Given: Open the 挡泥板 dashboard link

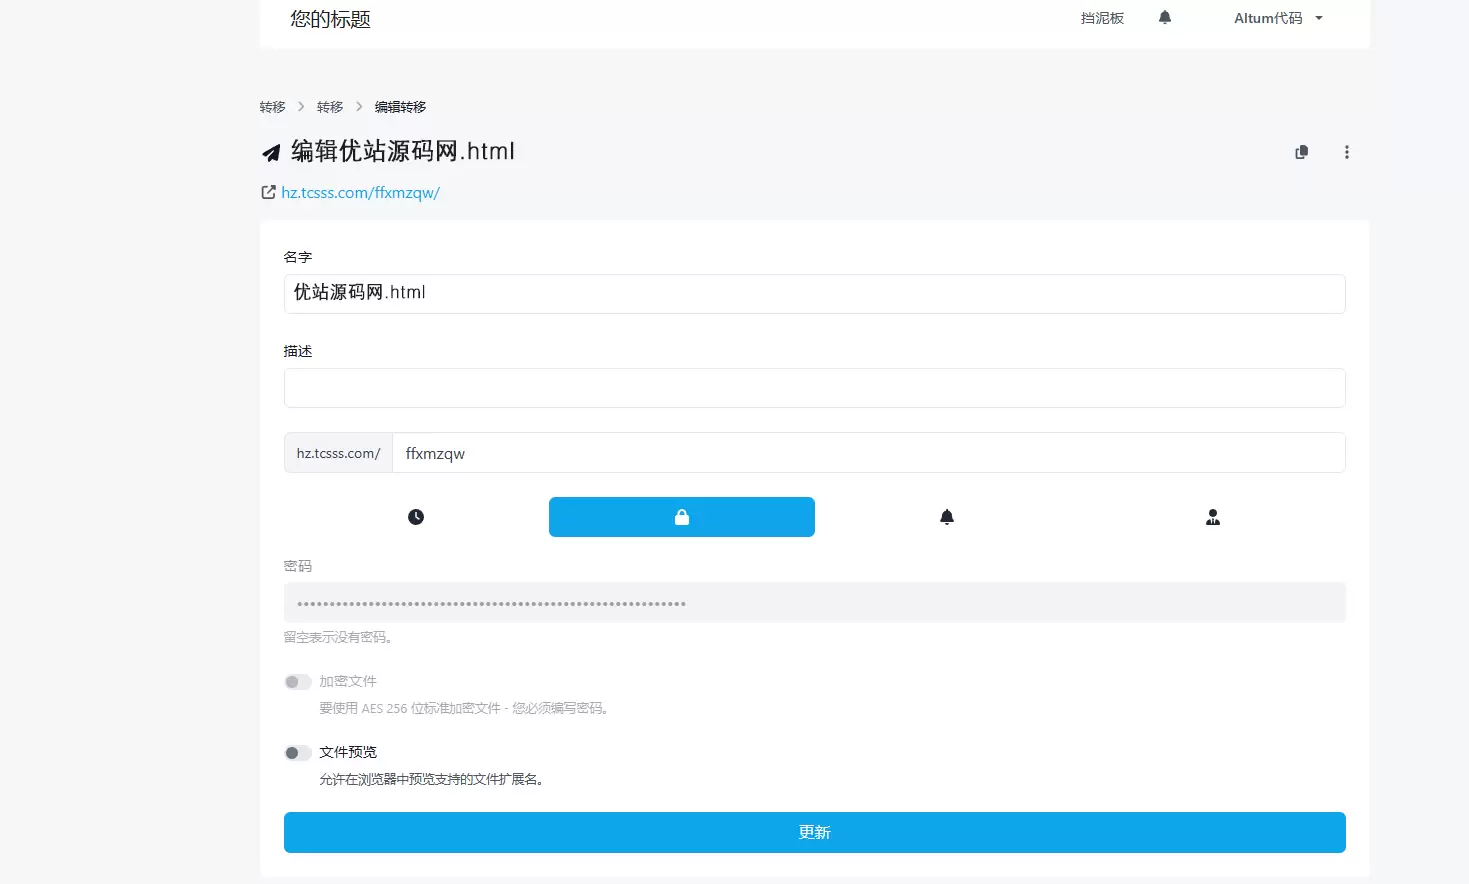Looking at the screenshot, I should pos(1102,18).
